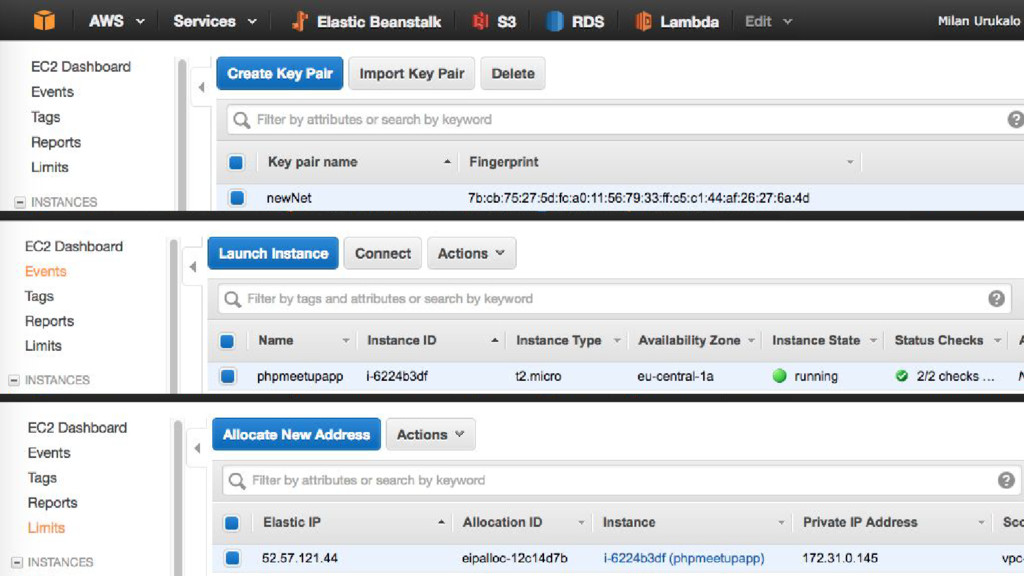Collapse sidebar arrow beside Allocate New Address

[197, 448]
